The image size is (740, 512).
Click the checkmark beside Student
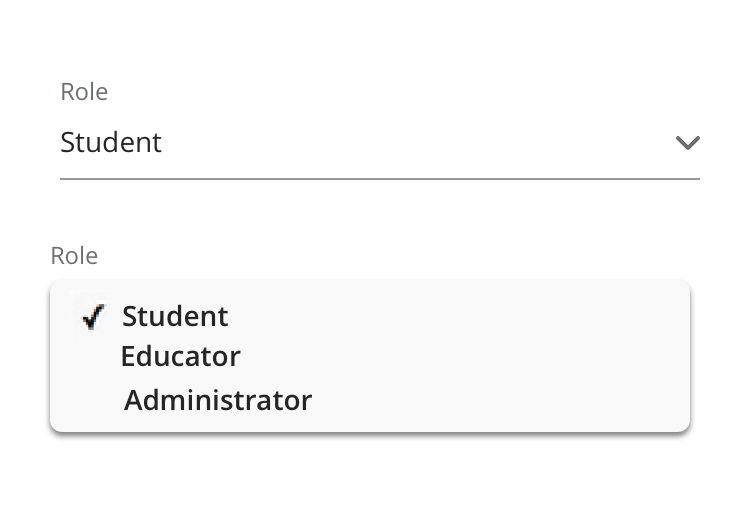point(94,317)
